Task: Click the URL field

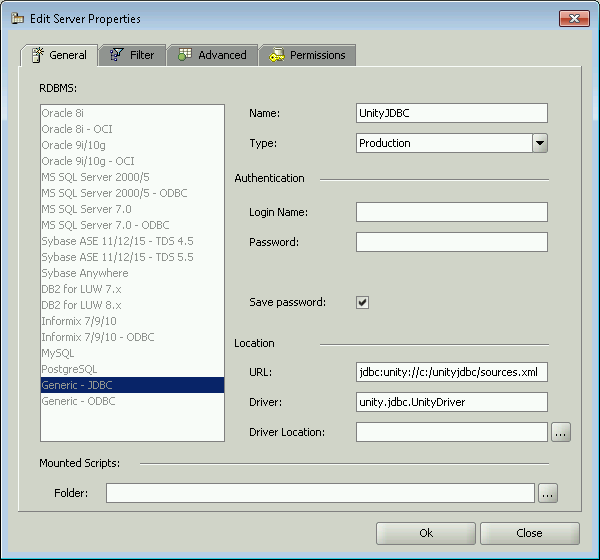Action: pyautogui.click(x=452, y=372)
